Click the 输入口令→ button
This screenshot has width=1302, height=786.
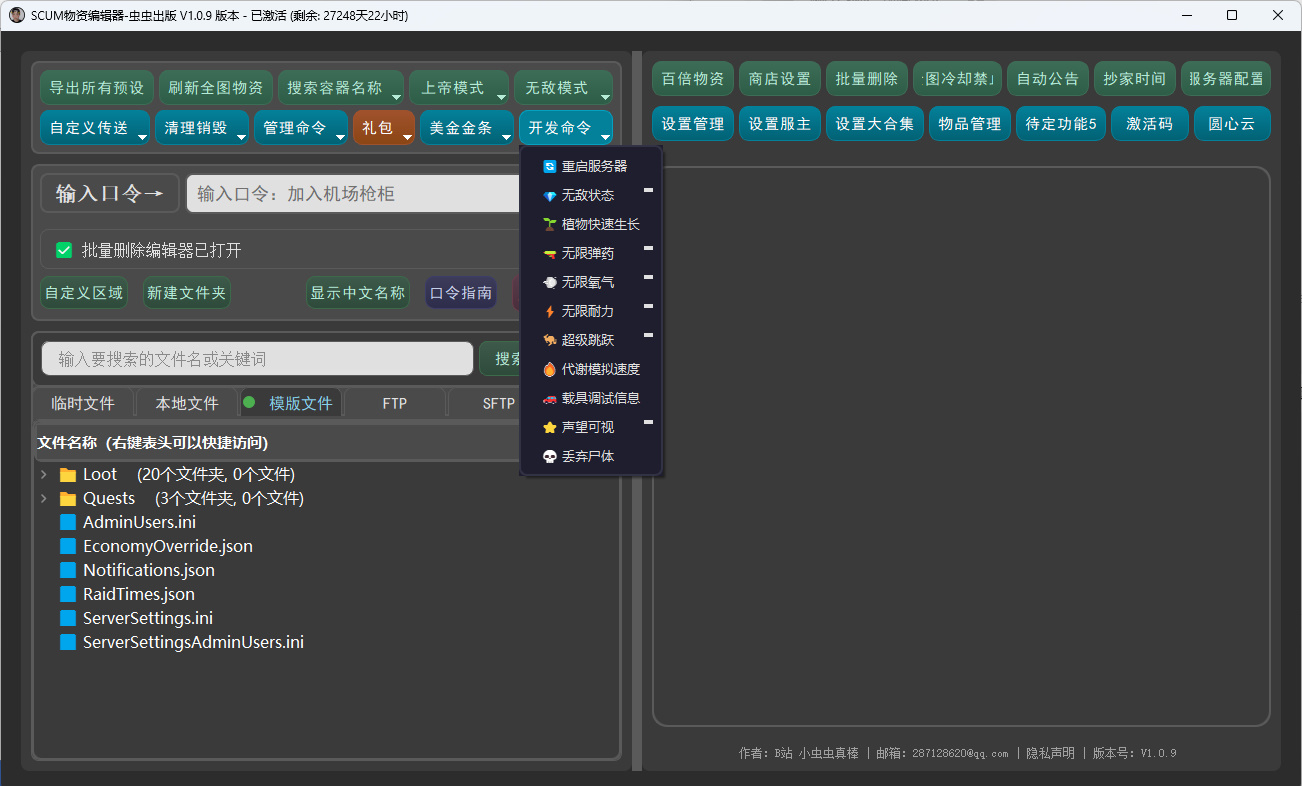coord(110,193)
